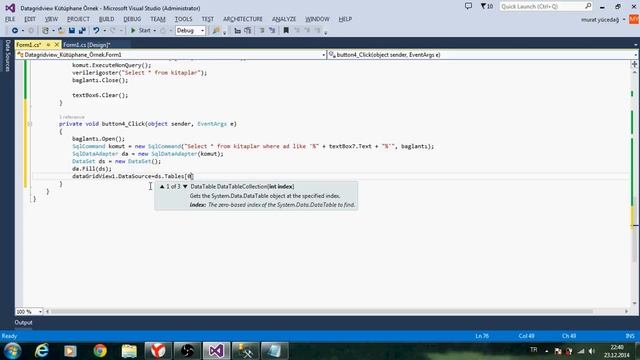Open the BUILD menu
The height and width of the screenshot is (360, 640).
[107, 19]
